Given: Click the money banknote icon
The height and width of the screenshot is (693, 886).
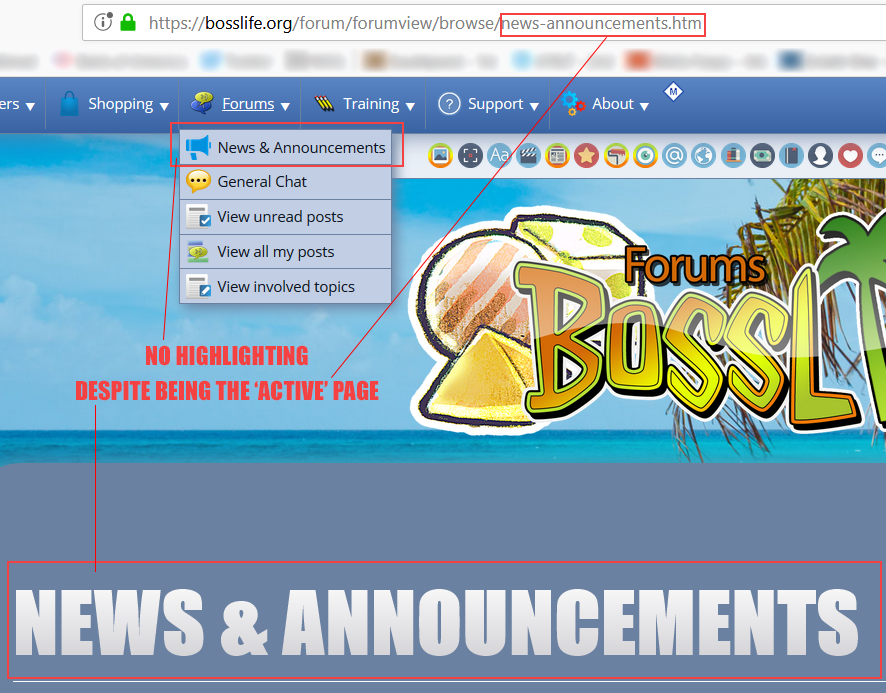Looking at the screenshot, I should (x=762, y=156).
